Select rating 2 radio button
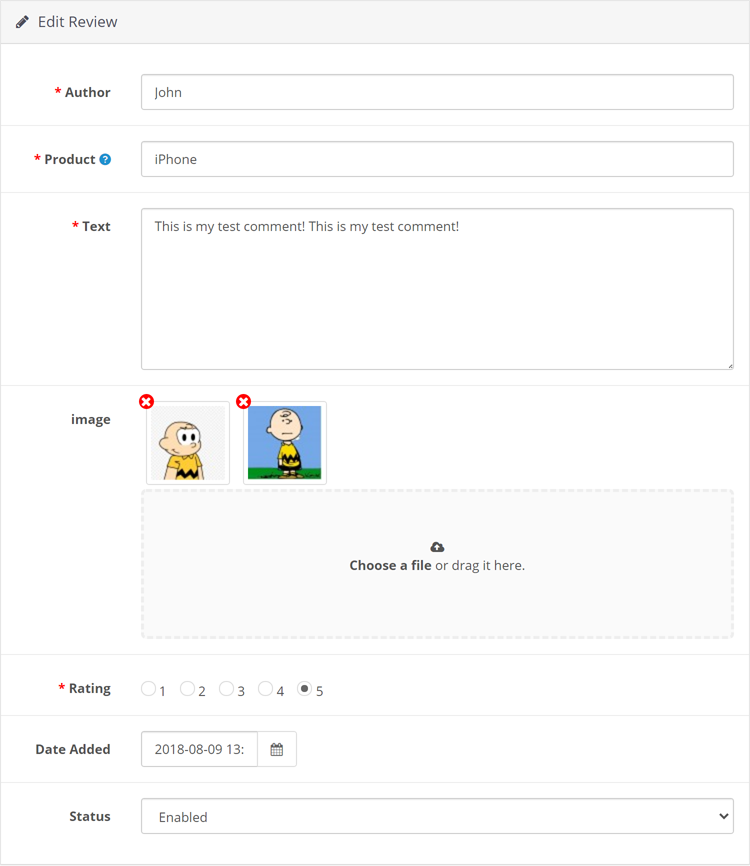This screenshot has height=866, width=750. pyautogui.click(x=187, y=689)
